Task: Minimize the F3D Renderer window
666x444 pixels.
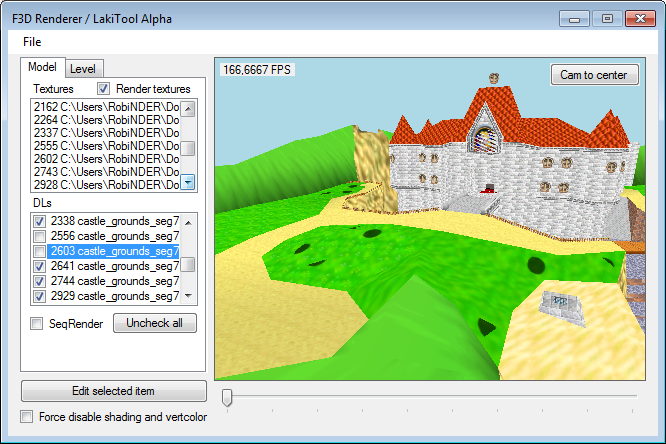Action: tap(574, 19)
